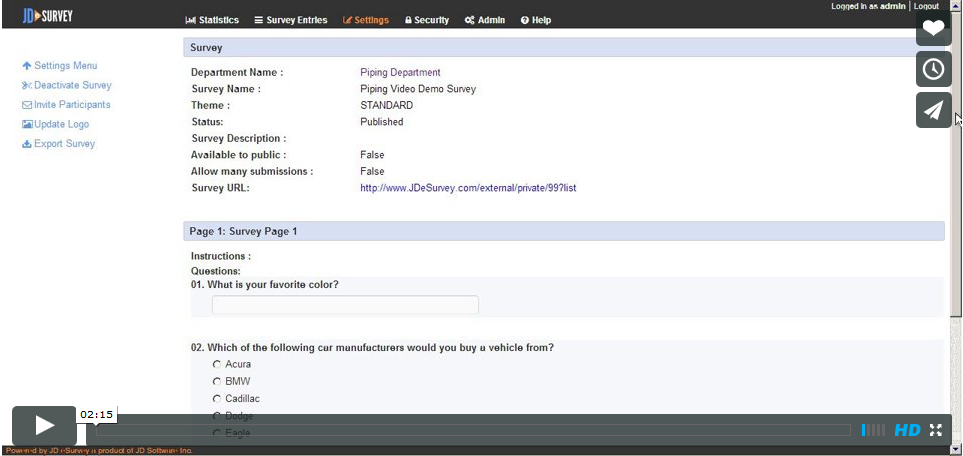The width and height of the screenshot is (963, 456).
Task: Open the Statistics menu
Action: pyautogui.click(x=212, y=20)
